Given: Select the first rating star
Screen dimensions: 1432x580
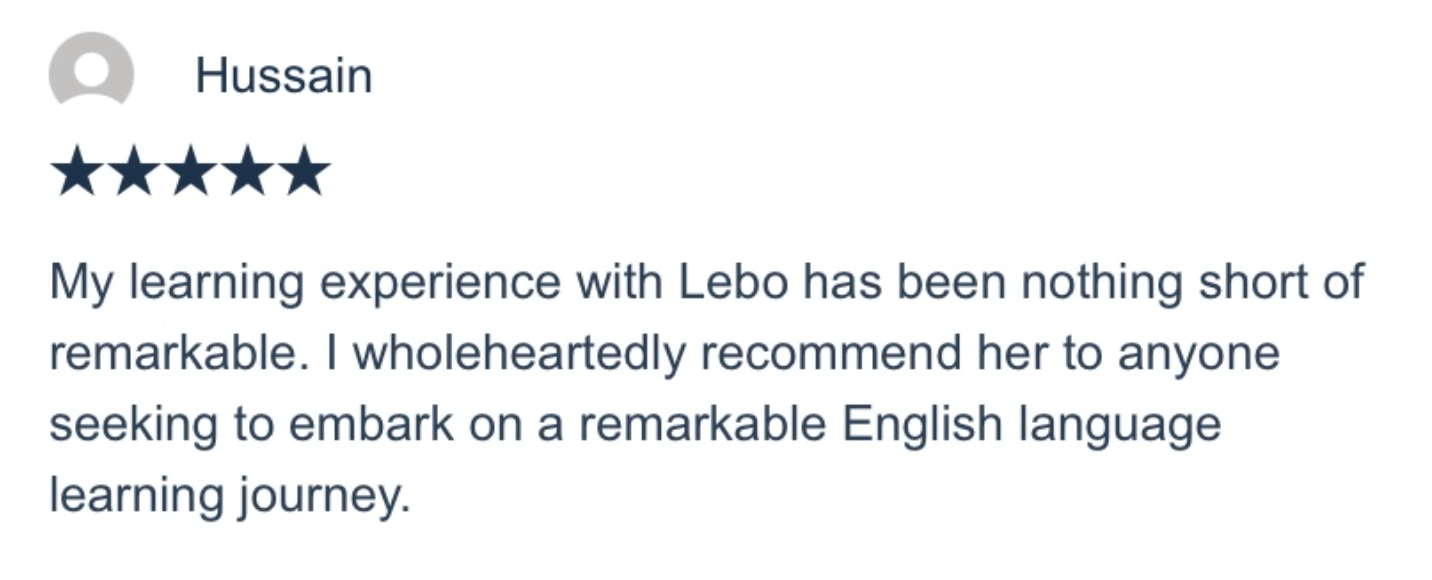Looking at the screenshot, I should coord(79,172).
